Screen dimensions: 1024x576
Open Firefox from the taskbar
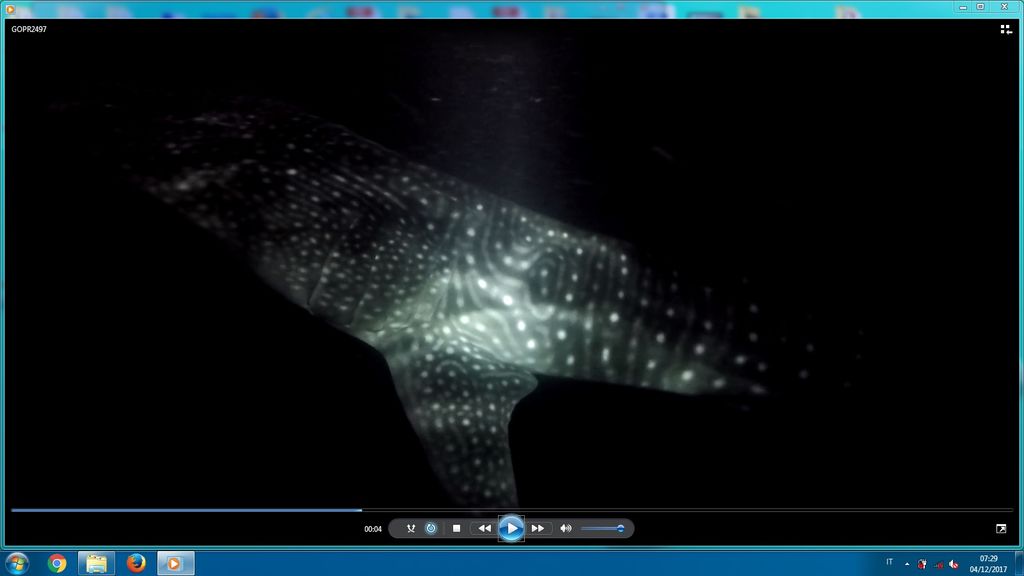click(136, 563)
